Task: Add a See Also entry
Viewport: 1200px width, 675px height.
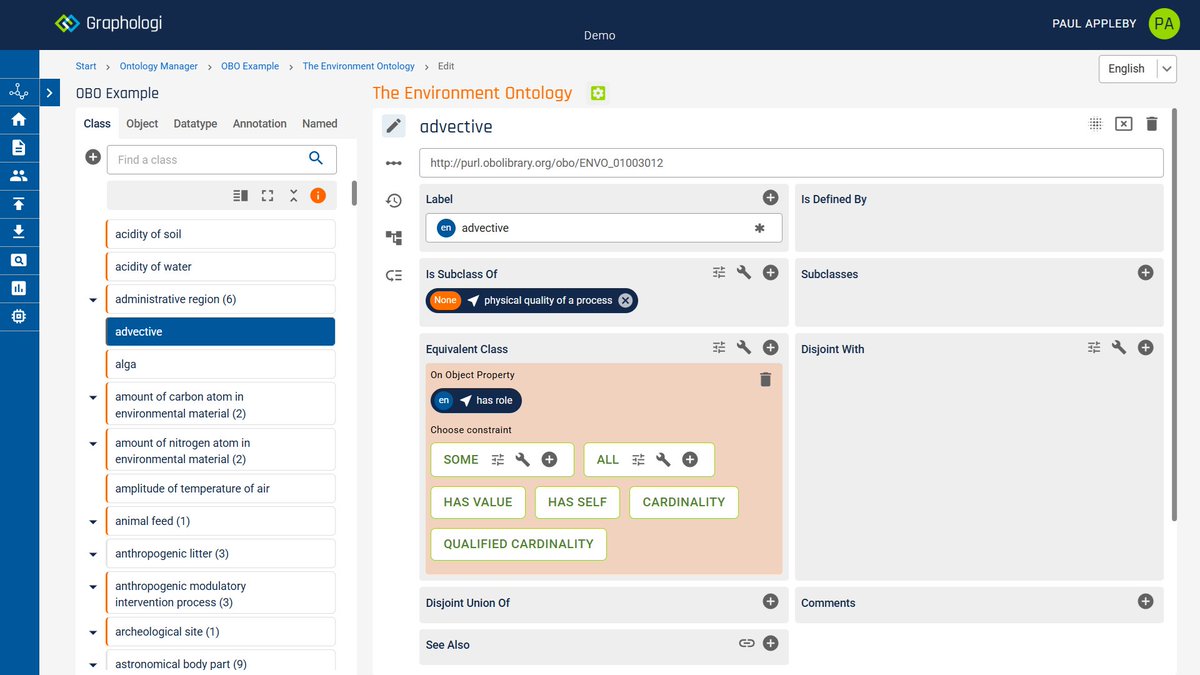Action: pyautogui.click(x=770, y=643)
